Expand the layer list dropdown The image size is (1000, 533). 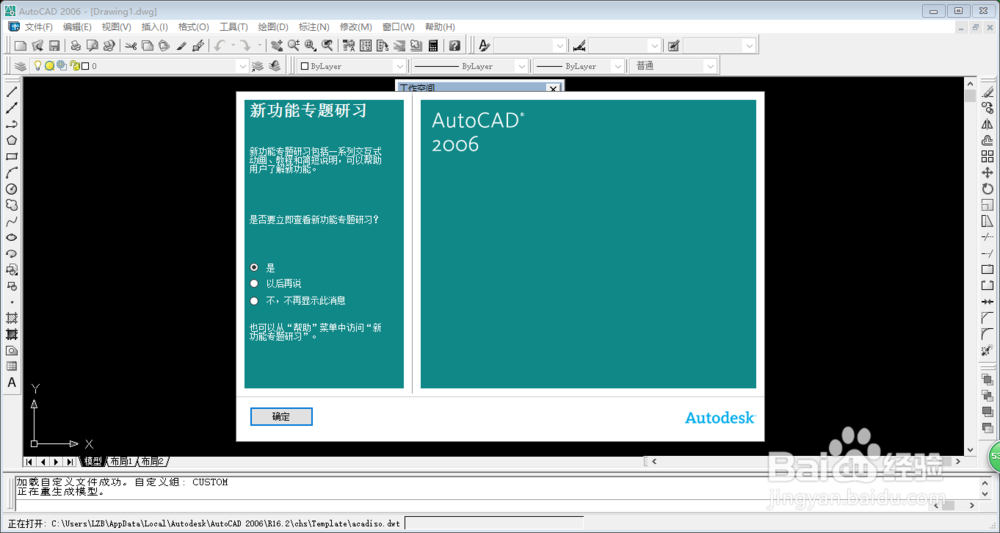tap(242, 66)
